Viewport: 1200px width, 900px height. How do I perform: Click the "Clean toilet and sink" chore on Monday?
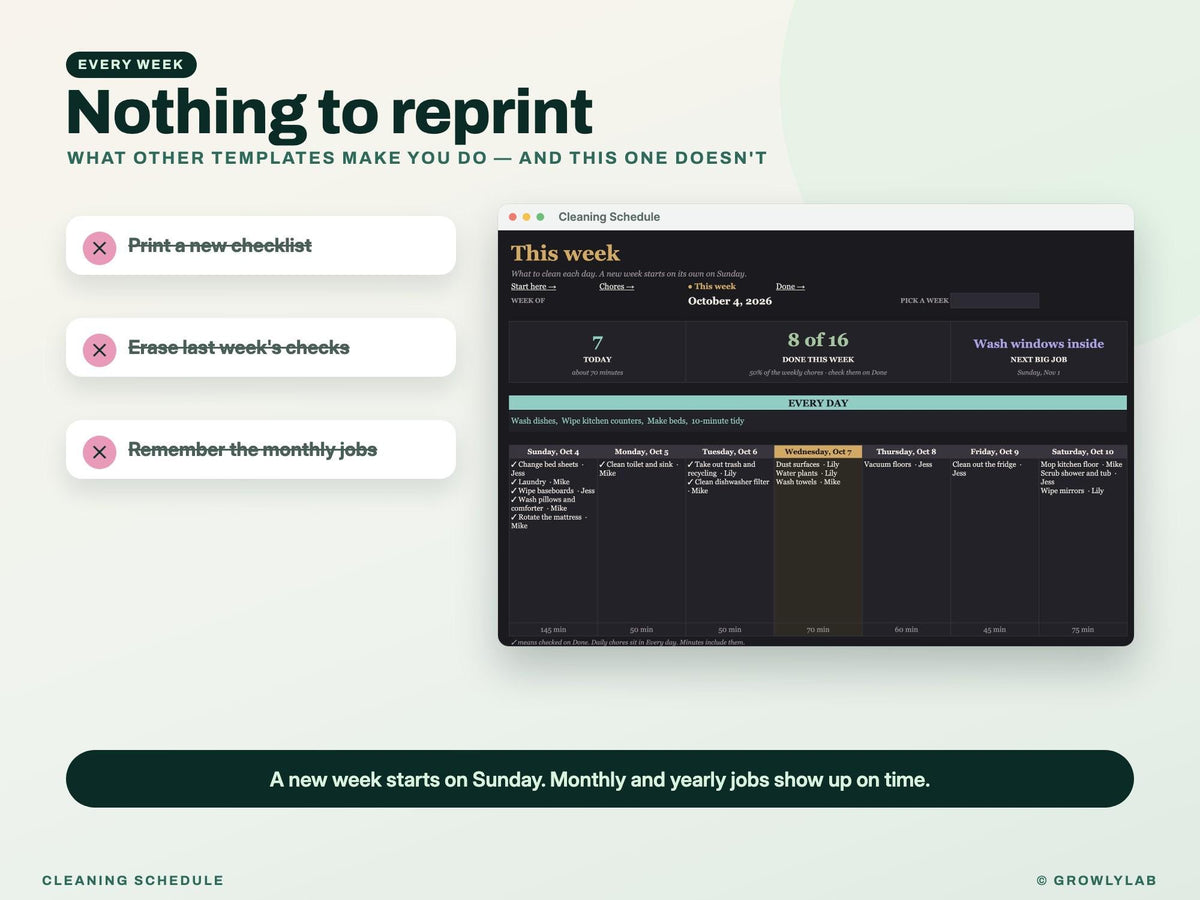pyautogui.click(x=641, y=469)
